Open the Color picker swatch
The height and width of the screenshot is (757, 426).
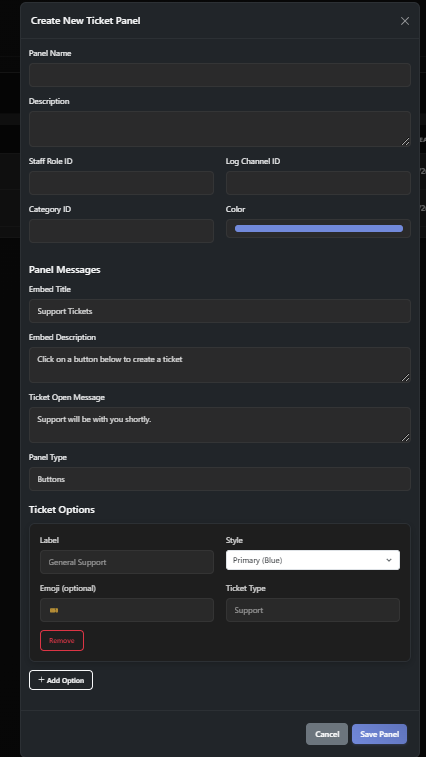[318, 228]
